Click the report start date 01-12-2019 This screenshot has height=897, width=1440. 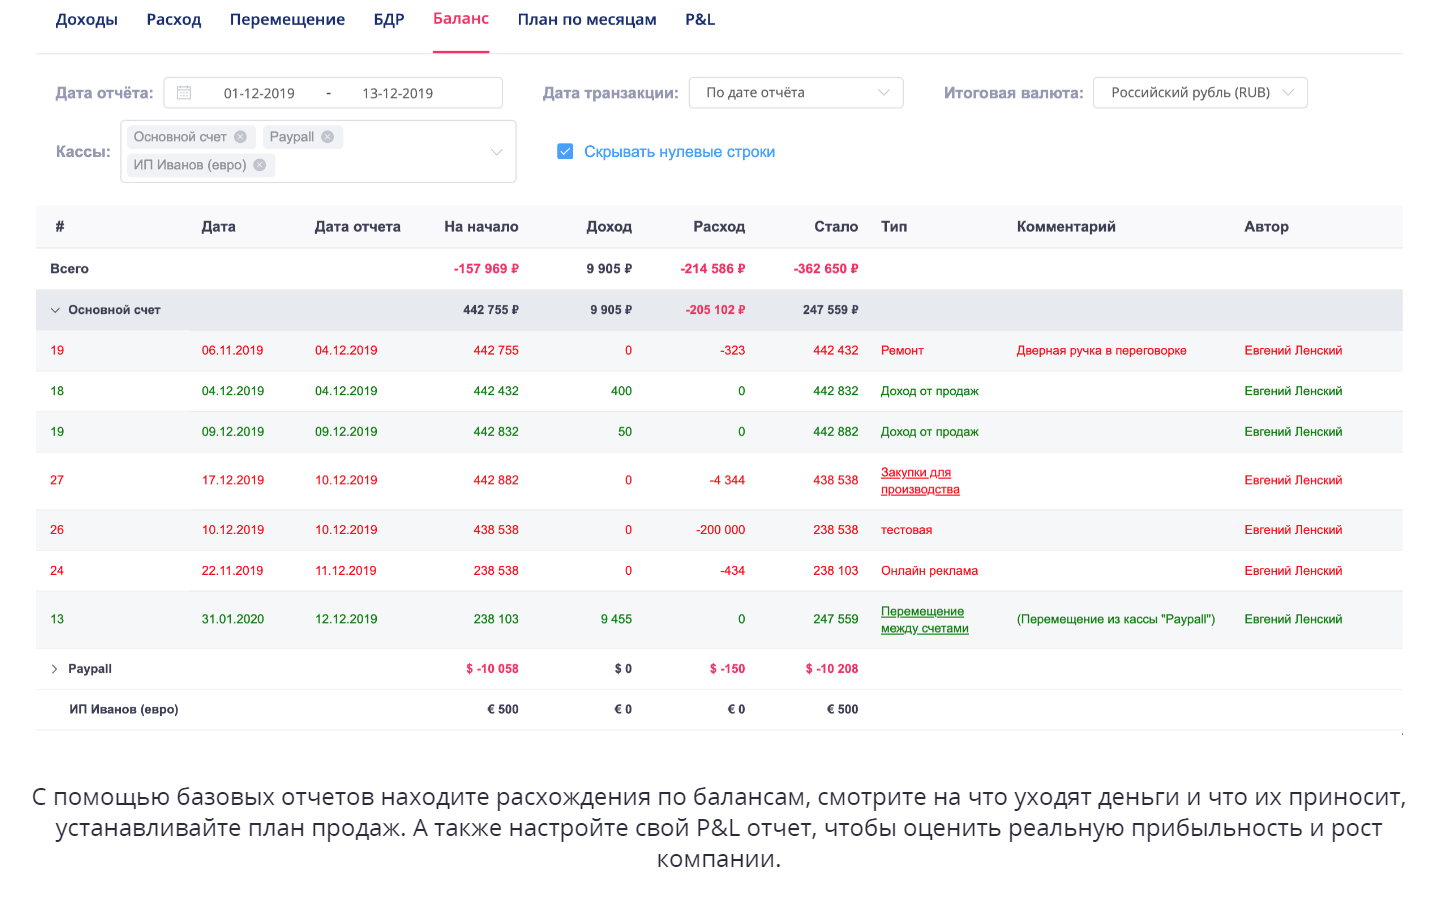[x=259, y=94]
